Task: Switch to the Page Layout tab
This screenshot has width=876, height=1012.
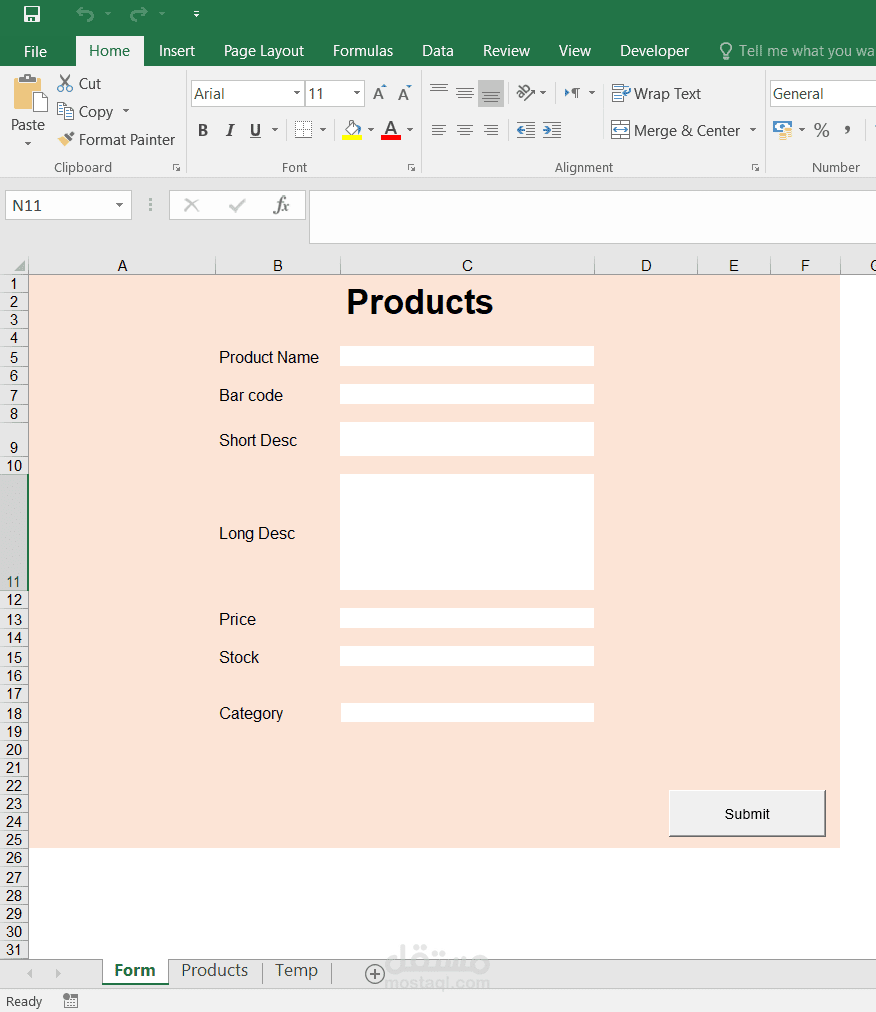Action: (263, 51)
